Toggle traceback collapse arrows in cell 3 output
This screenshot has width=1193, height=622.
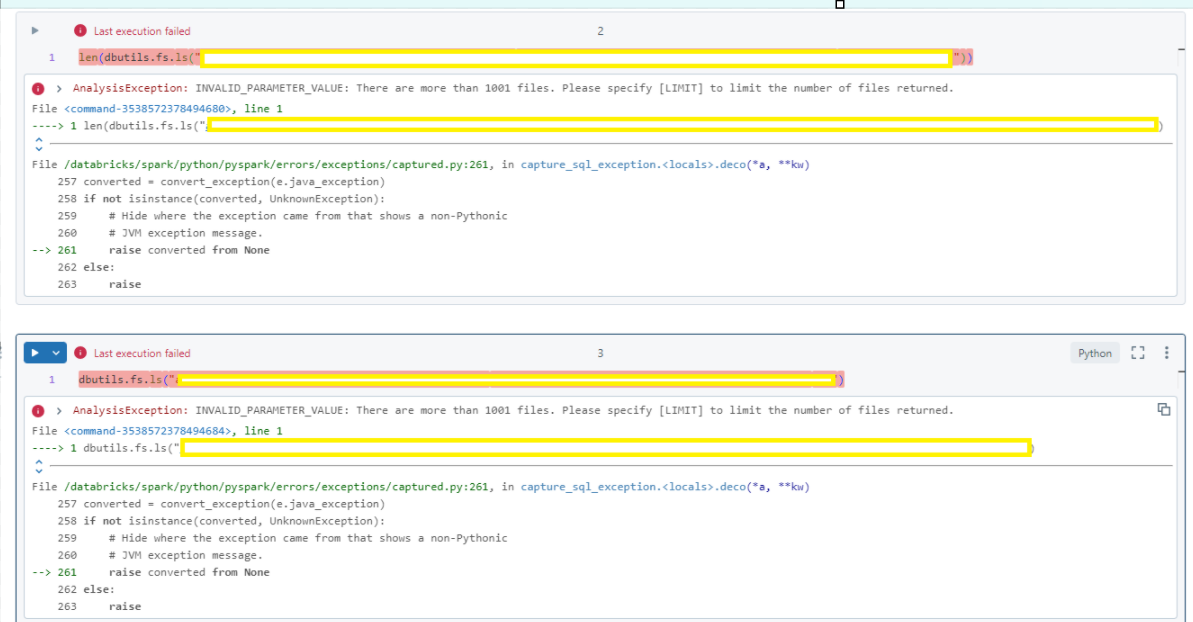39,466
